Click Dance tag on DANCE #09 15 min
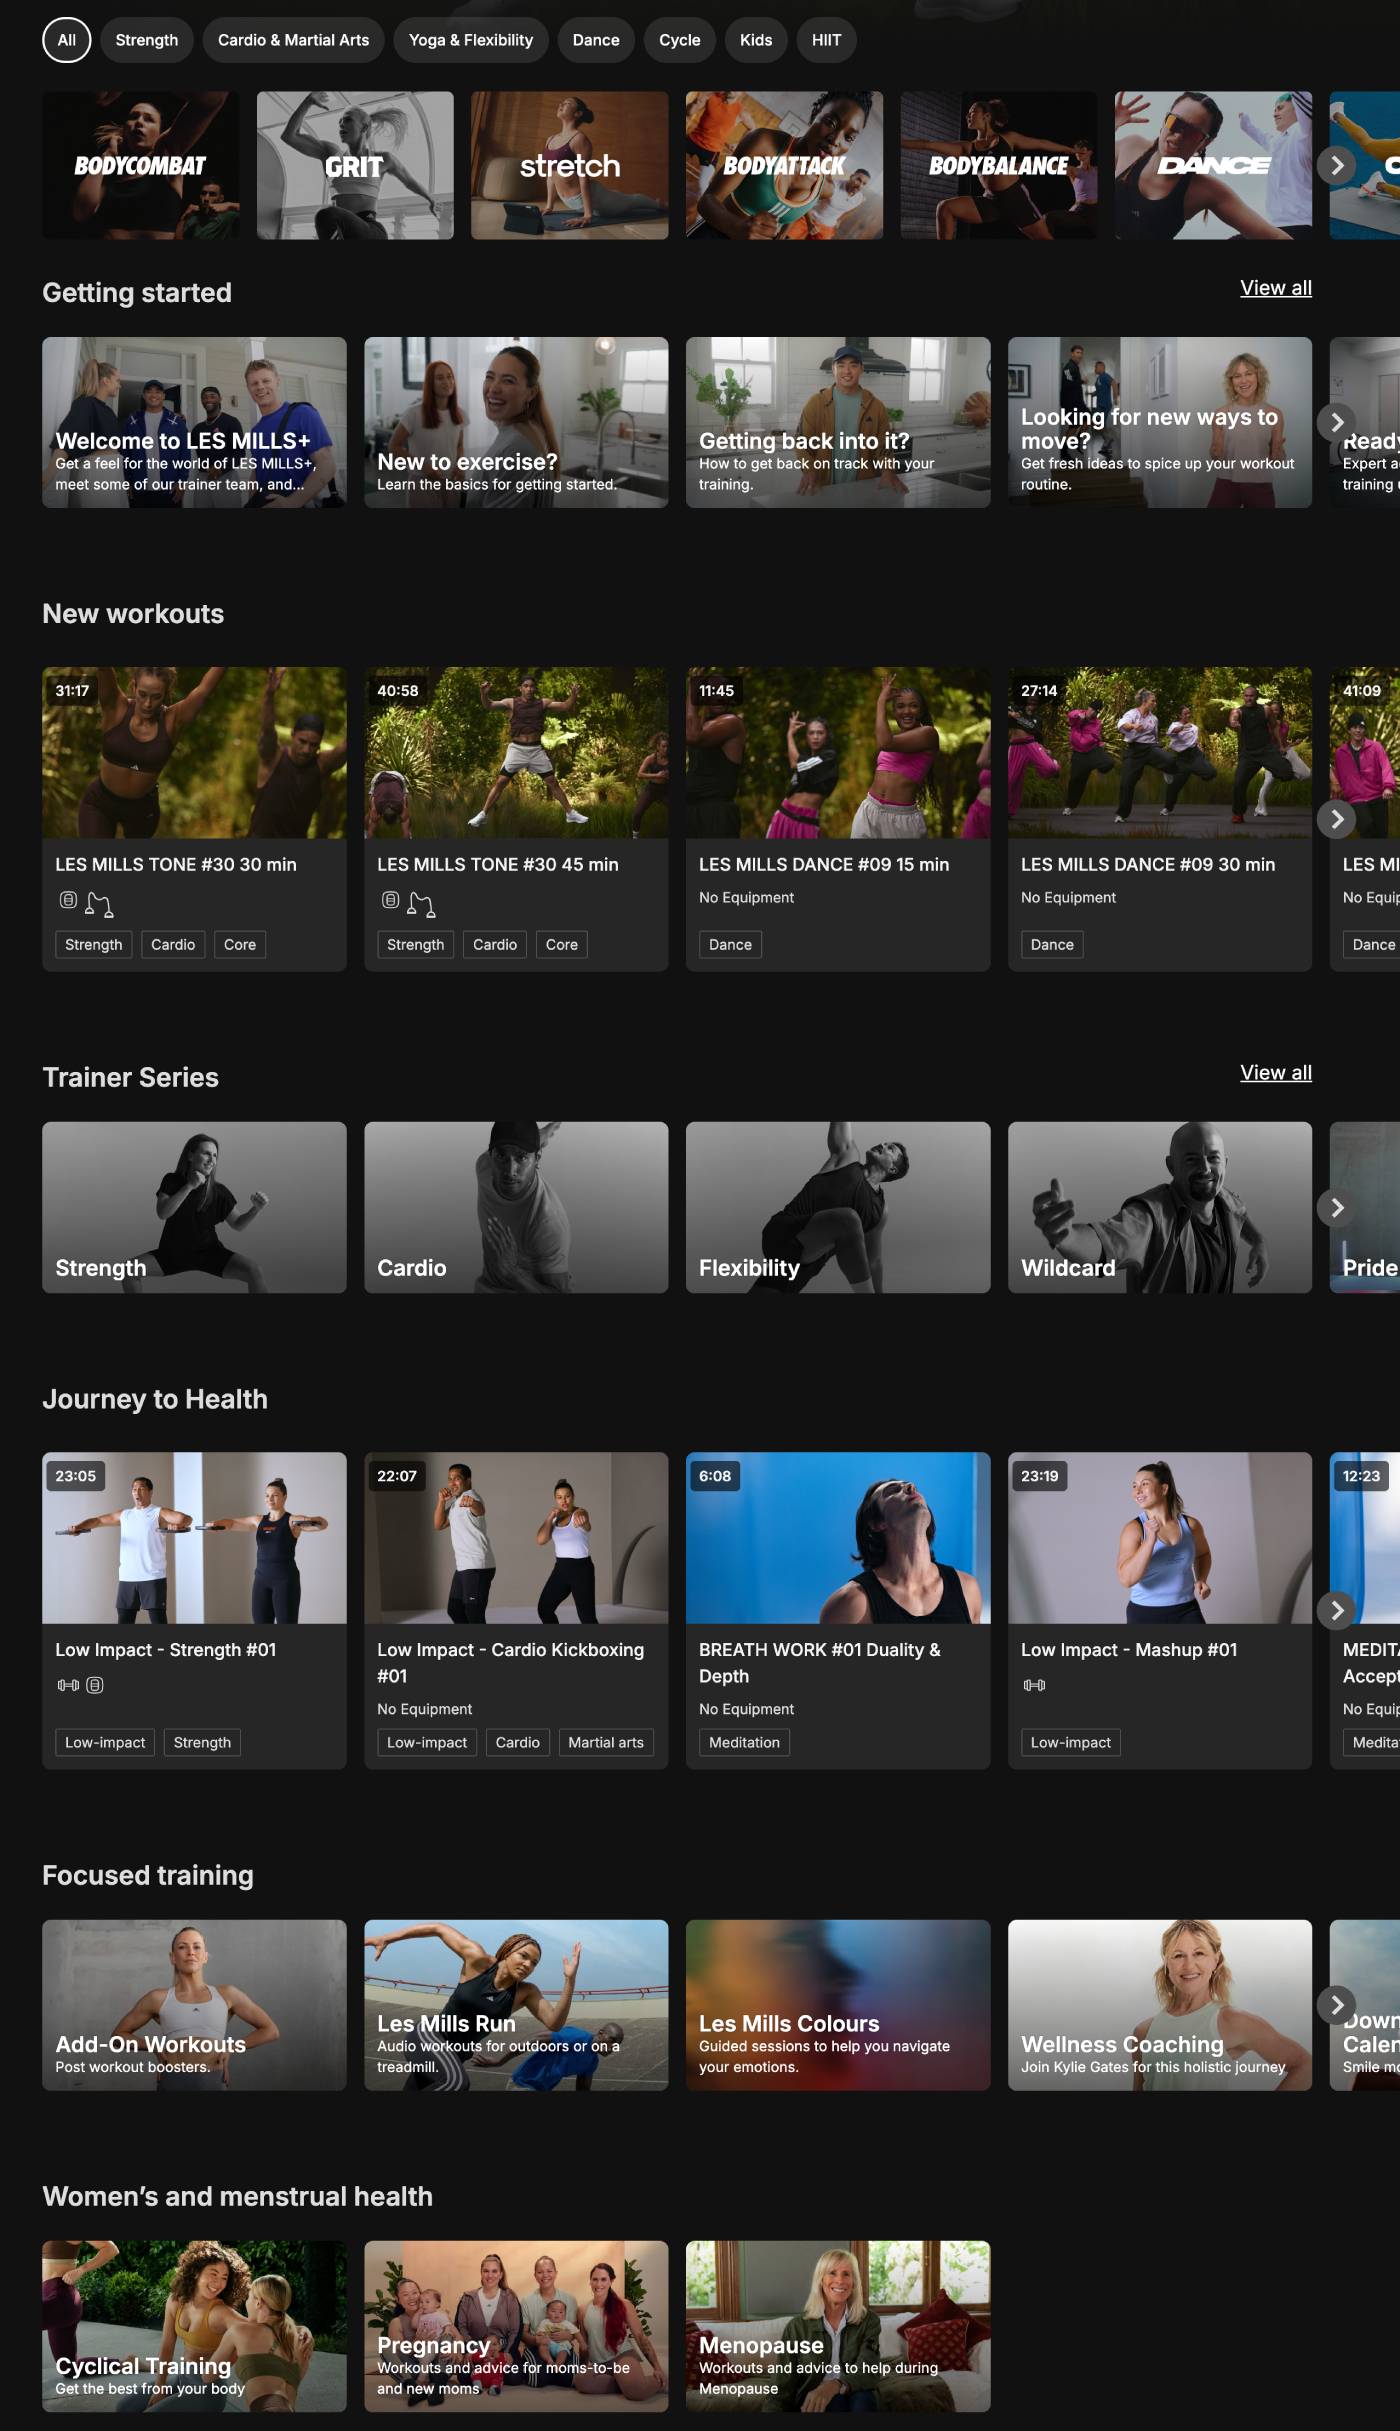This screenshot has width=1400, height=2431. click(x=731, y=945)
